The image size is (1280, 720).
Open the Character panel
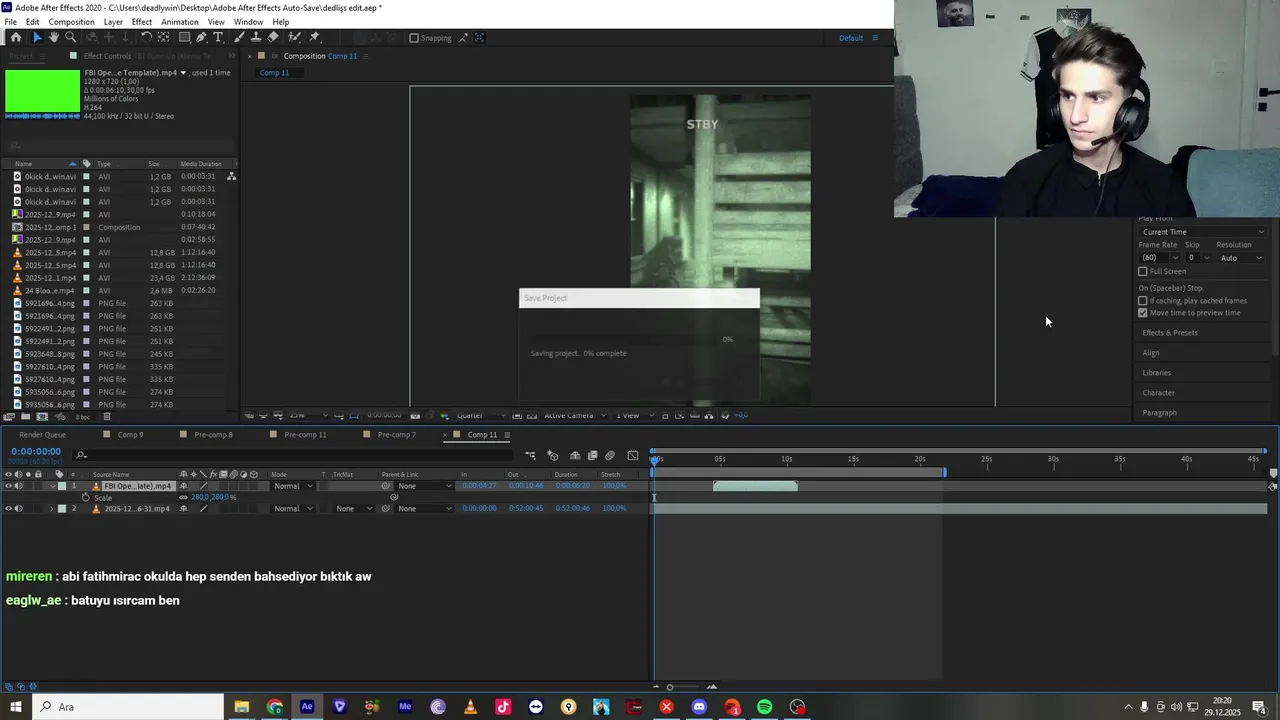[1159, 392]
